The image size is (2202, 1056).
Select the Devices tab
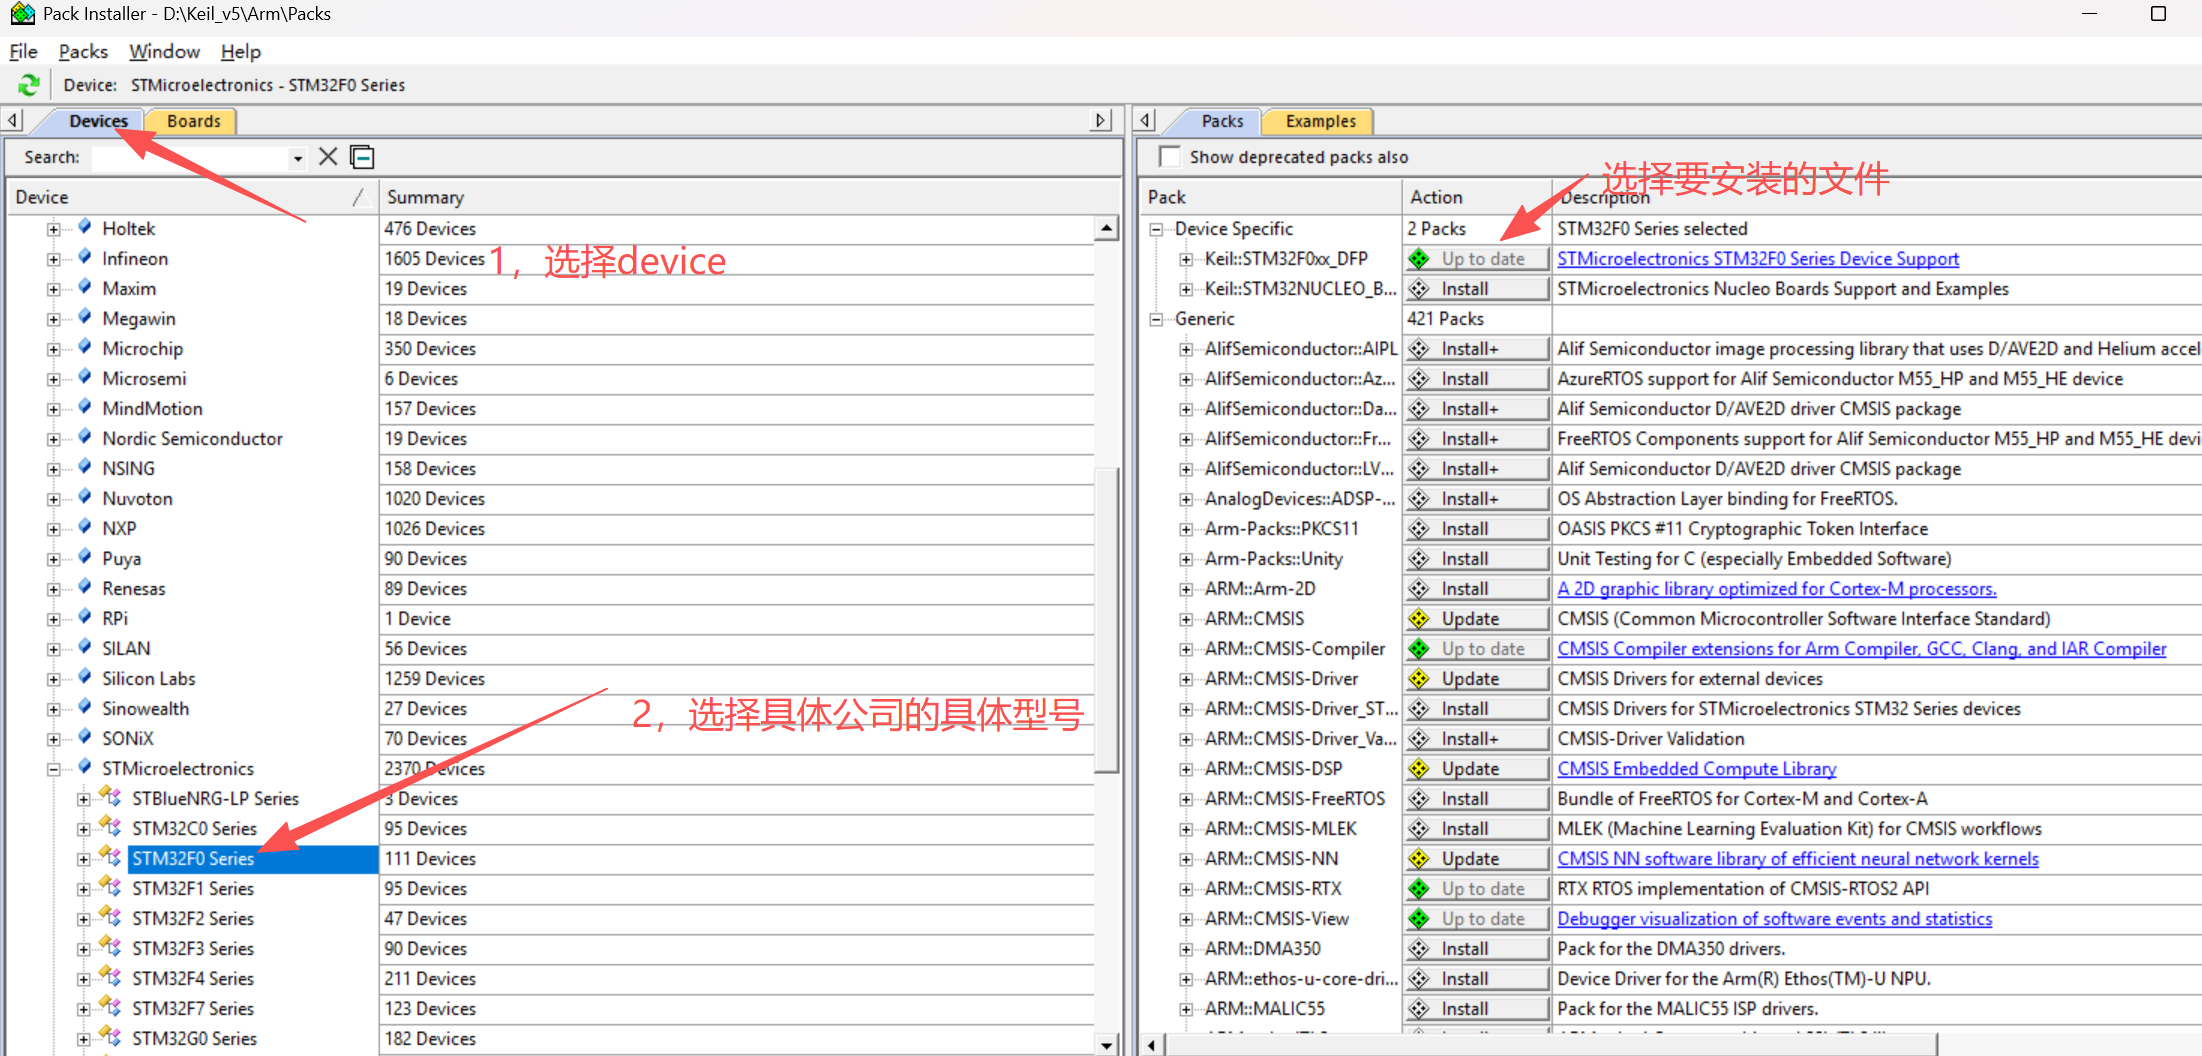[98, 121]
